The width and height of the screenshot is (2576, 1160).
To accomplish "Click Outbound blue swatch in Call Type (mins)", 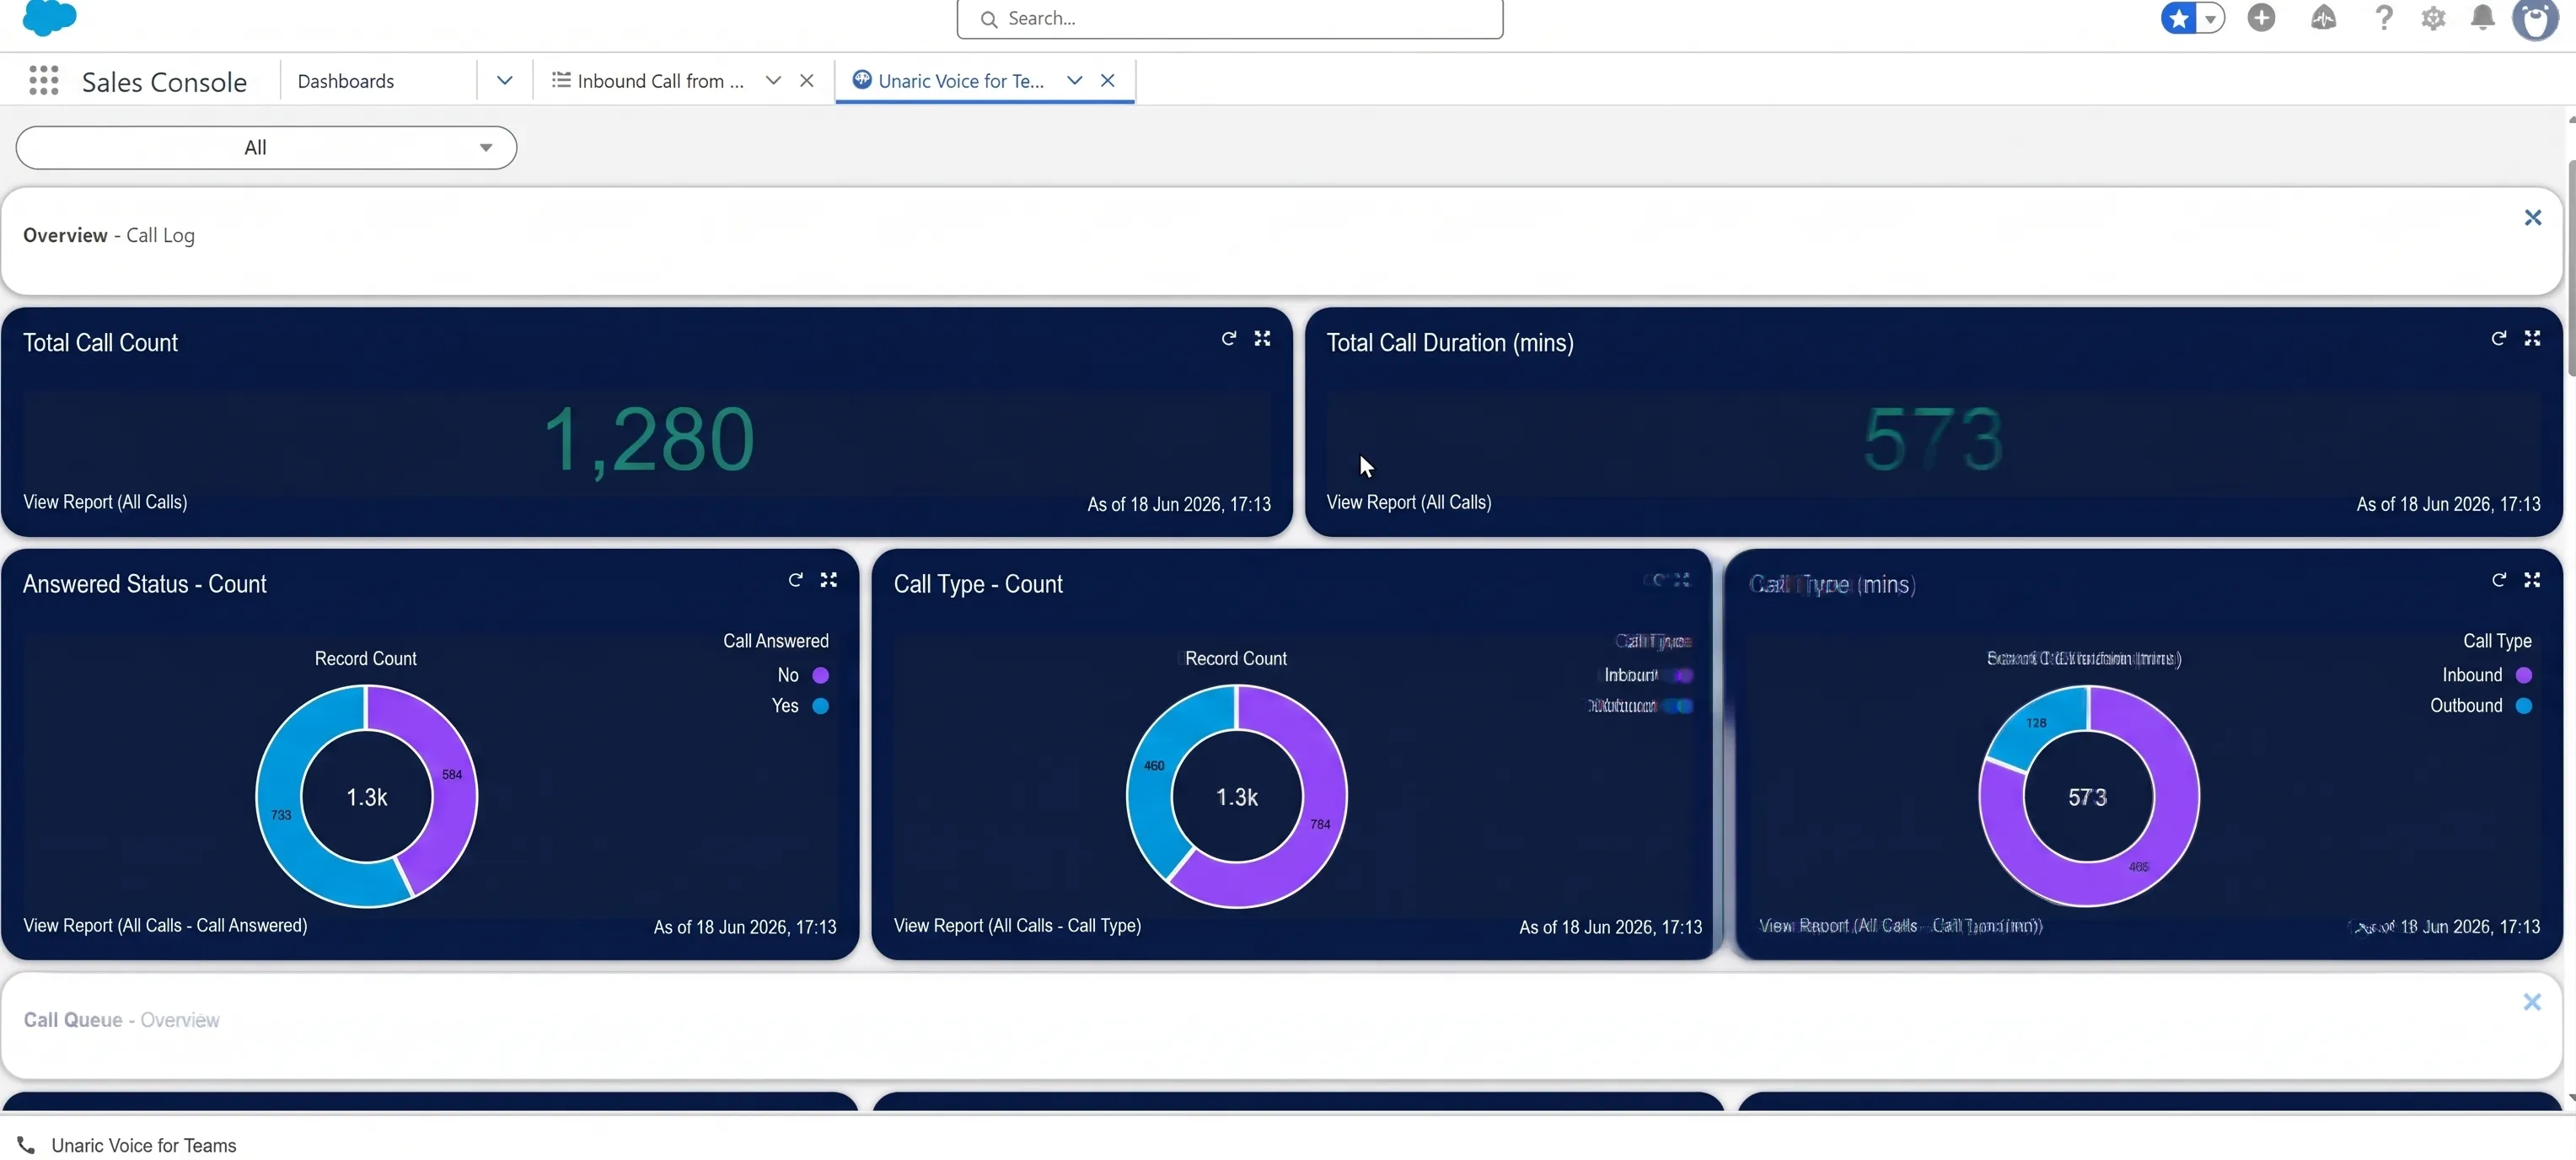I will 2523,706.
